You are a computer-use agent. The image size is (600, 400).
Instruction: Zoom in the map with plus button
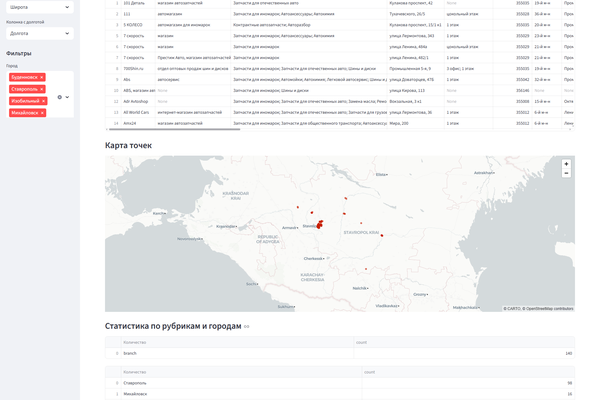566,164
